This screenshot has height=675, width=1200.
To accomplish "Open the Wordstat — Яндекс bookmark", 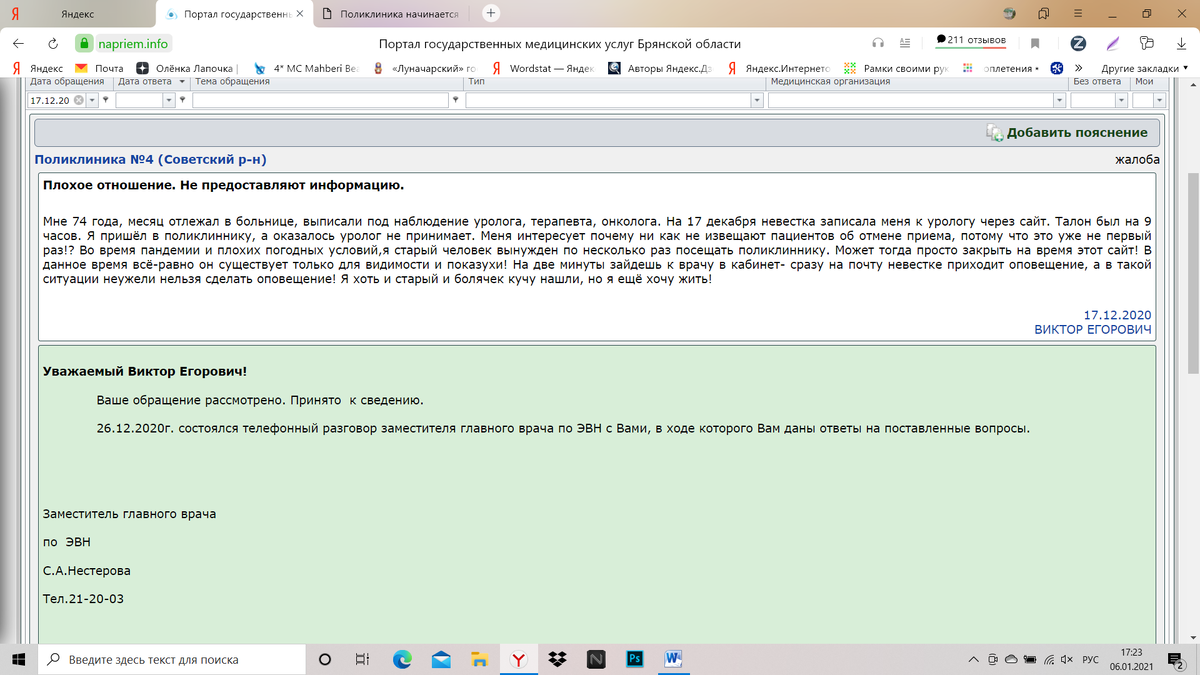I will 543,68.
